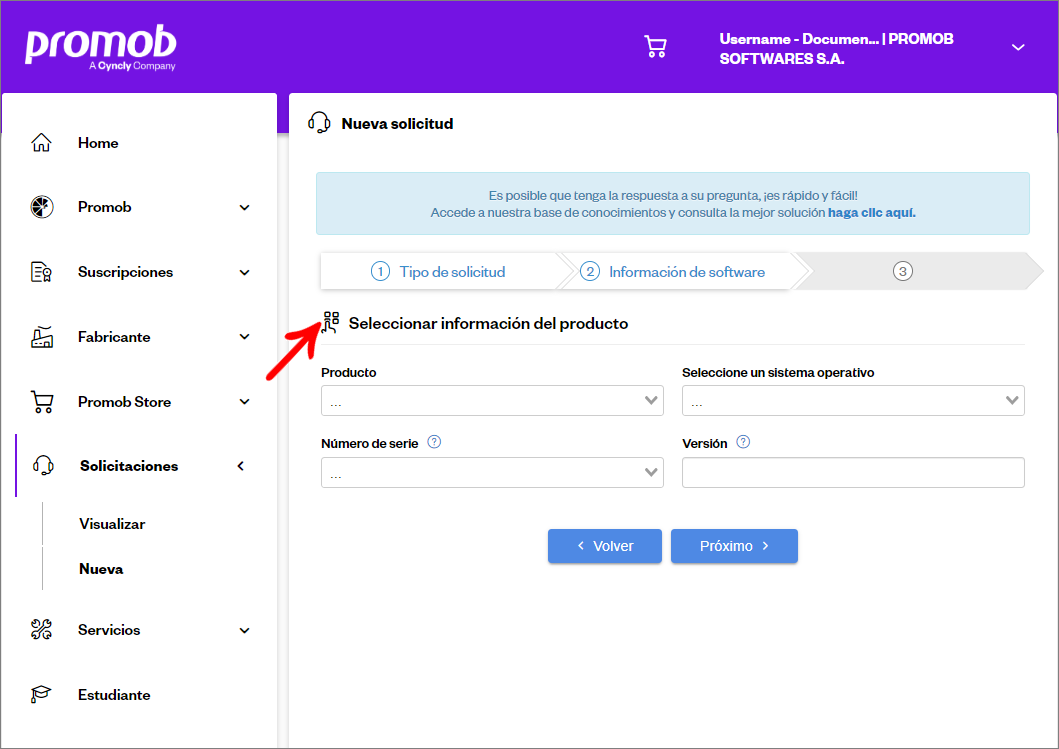Click the Home house icon
1059x749 pixels.
tap(41, 143)
